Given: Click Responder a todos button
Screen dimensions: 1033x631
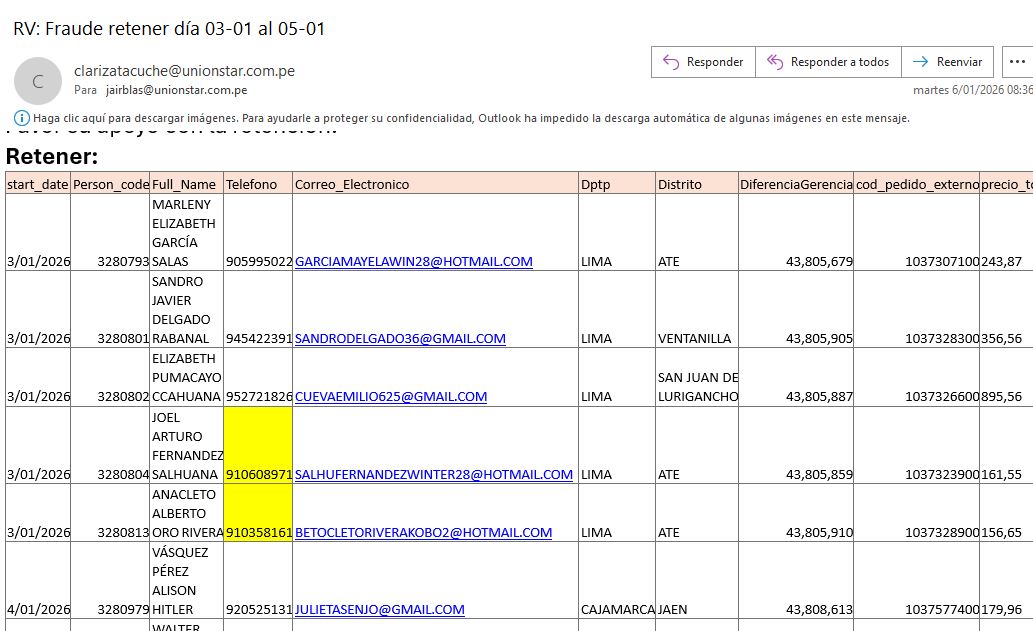Looking at the screenshot, I should pos(828,62).
